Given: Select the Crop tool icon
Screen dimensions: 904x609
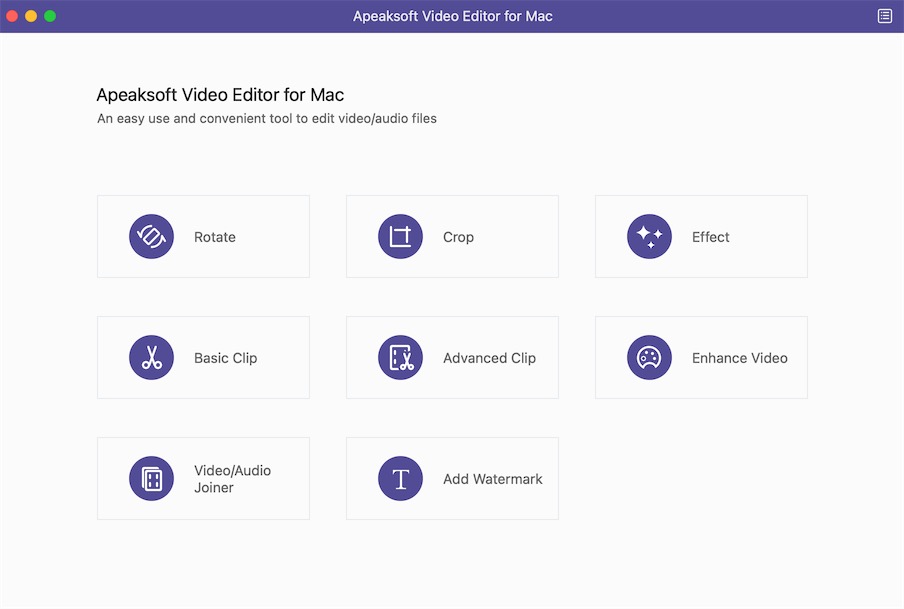Looking at the screenshot, I should pyautogui.click(x=400, y=236).
